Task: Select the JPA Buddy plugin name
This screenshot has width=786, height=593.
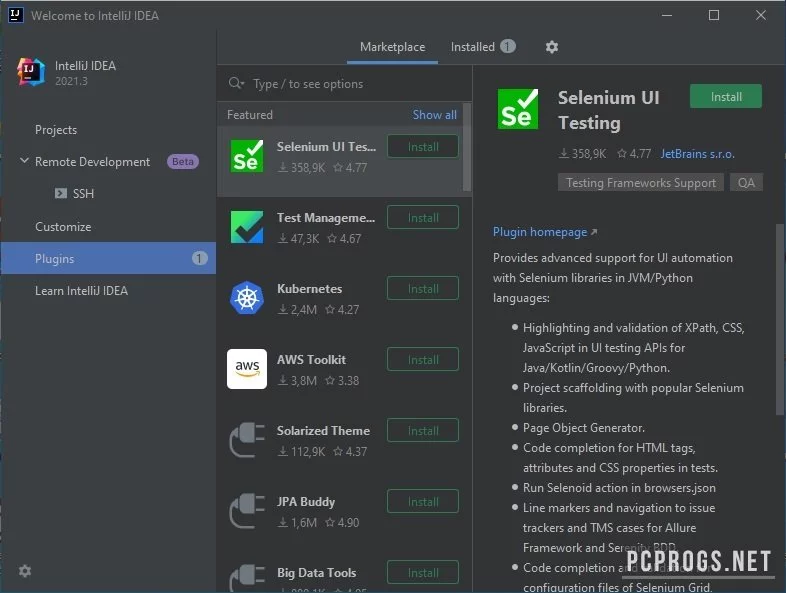Action: tap(306, 502)
